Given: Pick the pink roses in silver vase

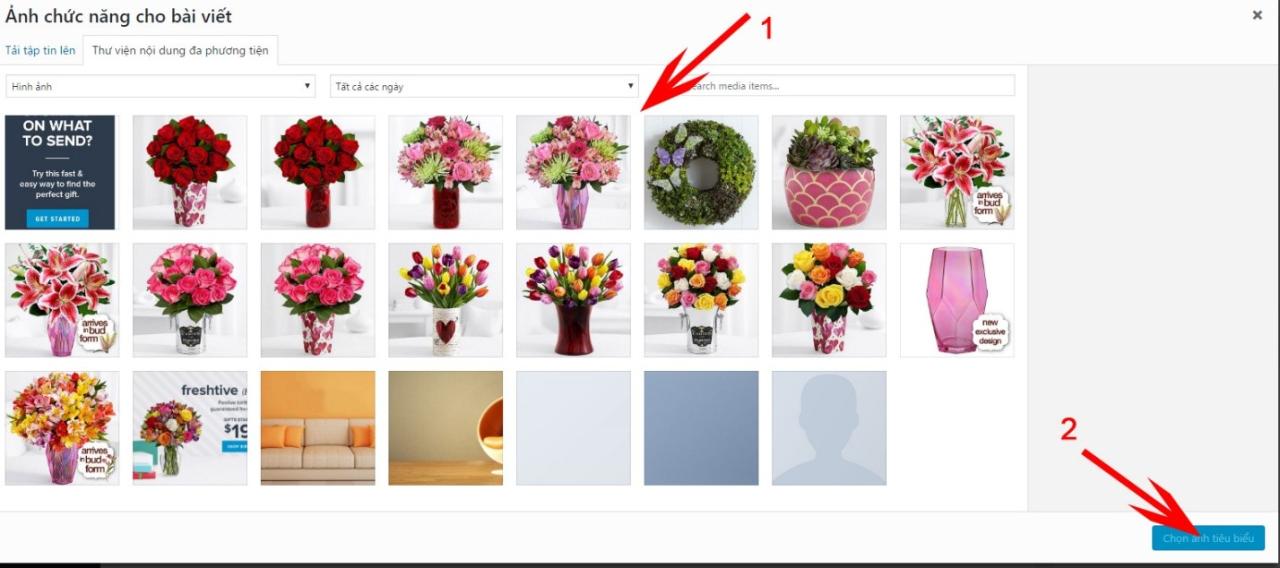Looking at the screenshot, I should (x=190, y=300).
